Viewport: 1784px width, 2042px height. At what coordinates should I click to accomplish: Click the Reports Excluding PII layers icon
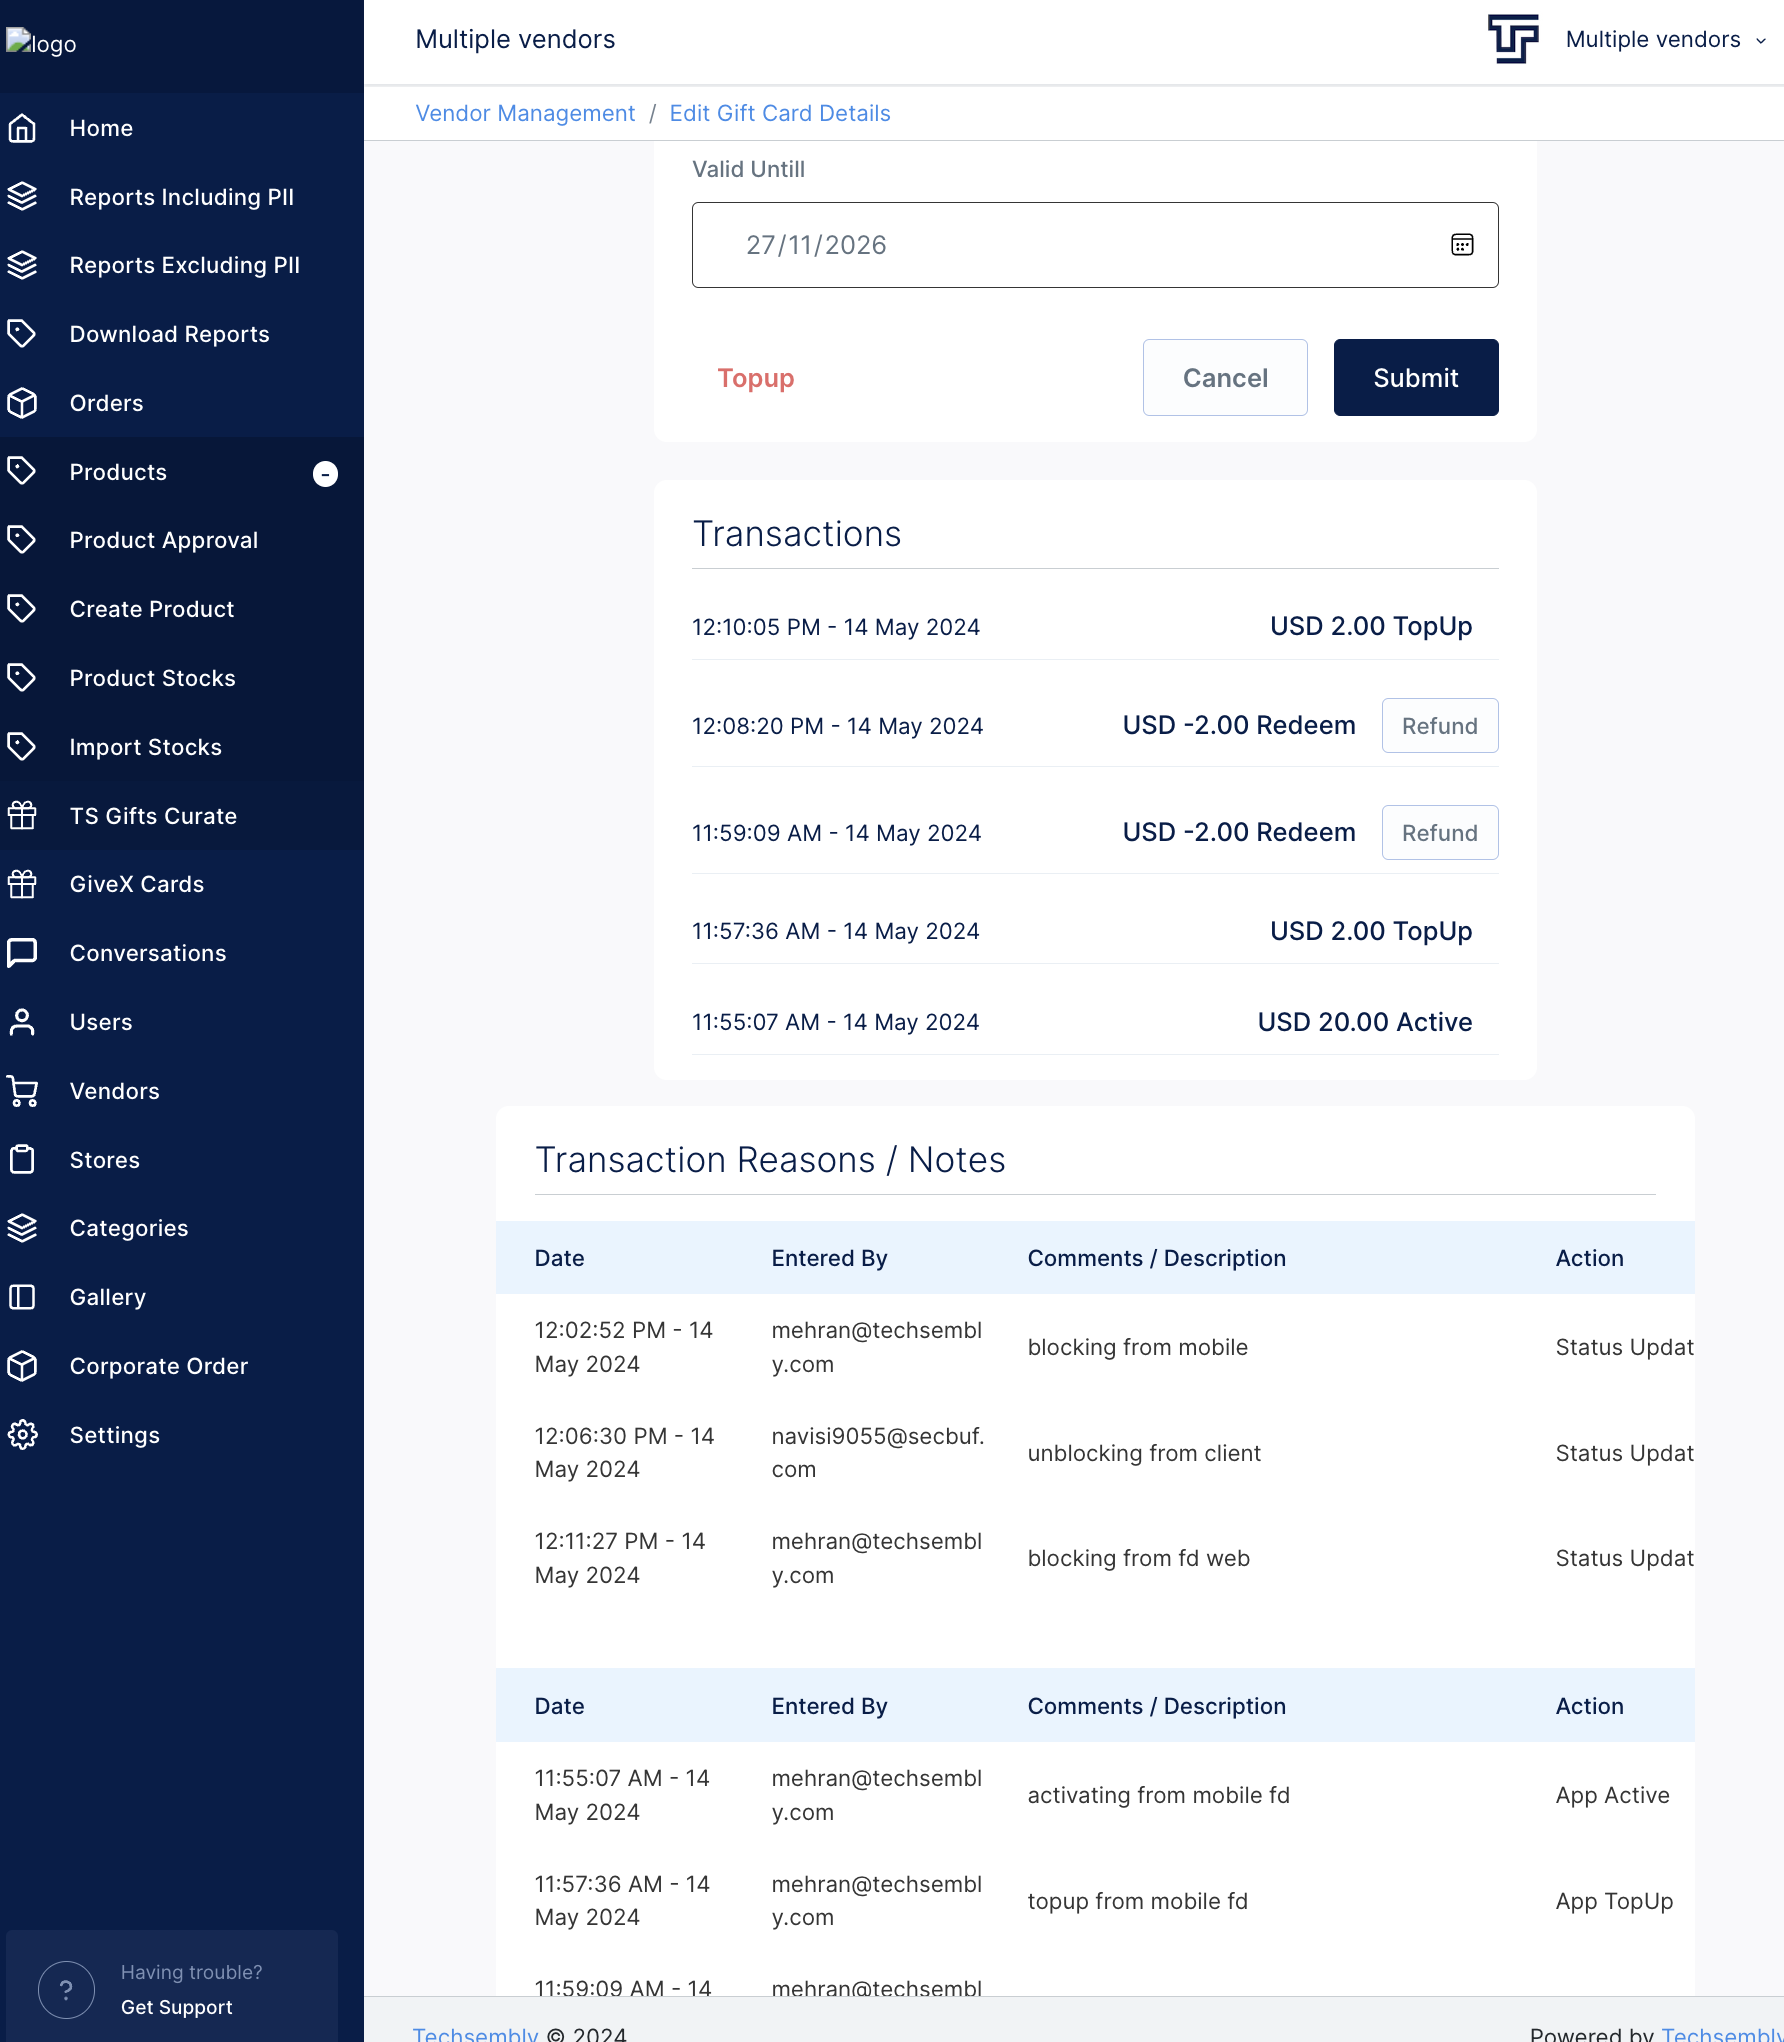[x=22, y=265]
